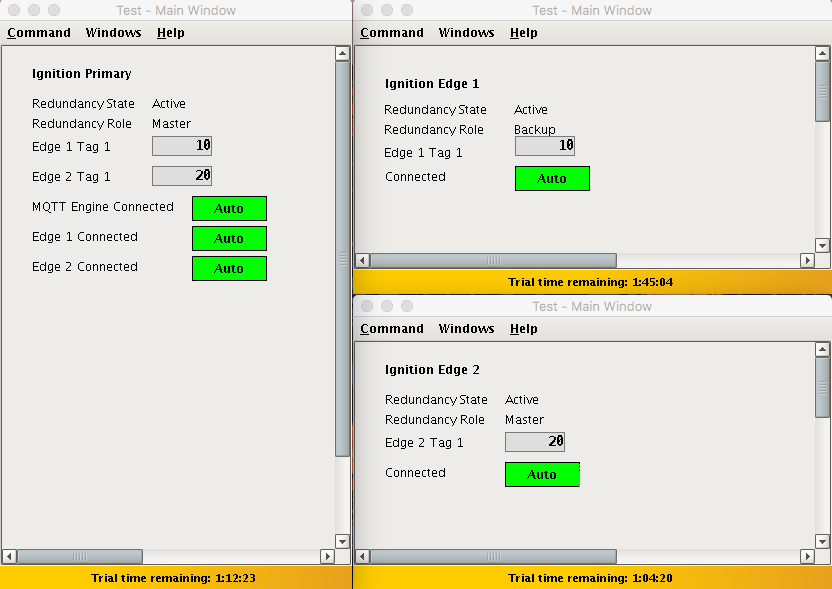Click scroll left arrow in Primary window
Image resolution: width=832 pixels, height=589 pixels.
8,557
